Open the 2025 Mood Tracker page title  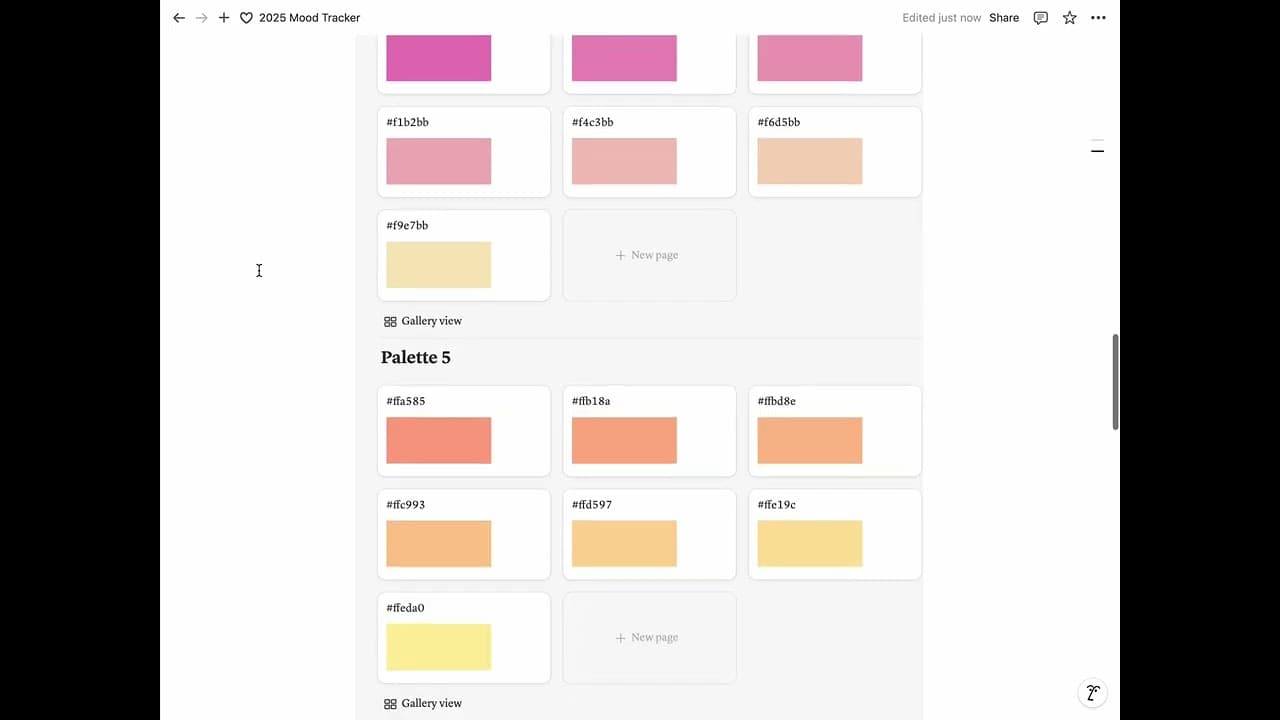[x=309, y=18]
